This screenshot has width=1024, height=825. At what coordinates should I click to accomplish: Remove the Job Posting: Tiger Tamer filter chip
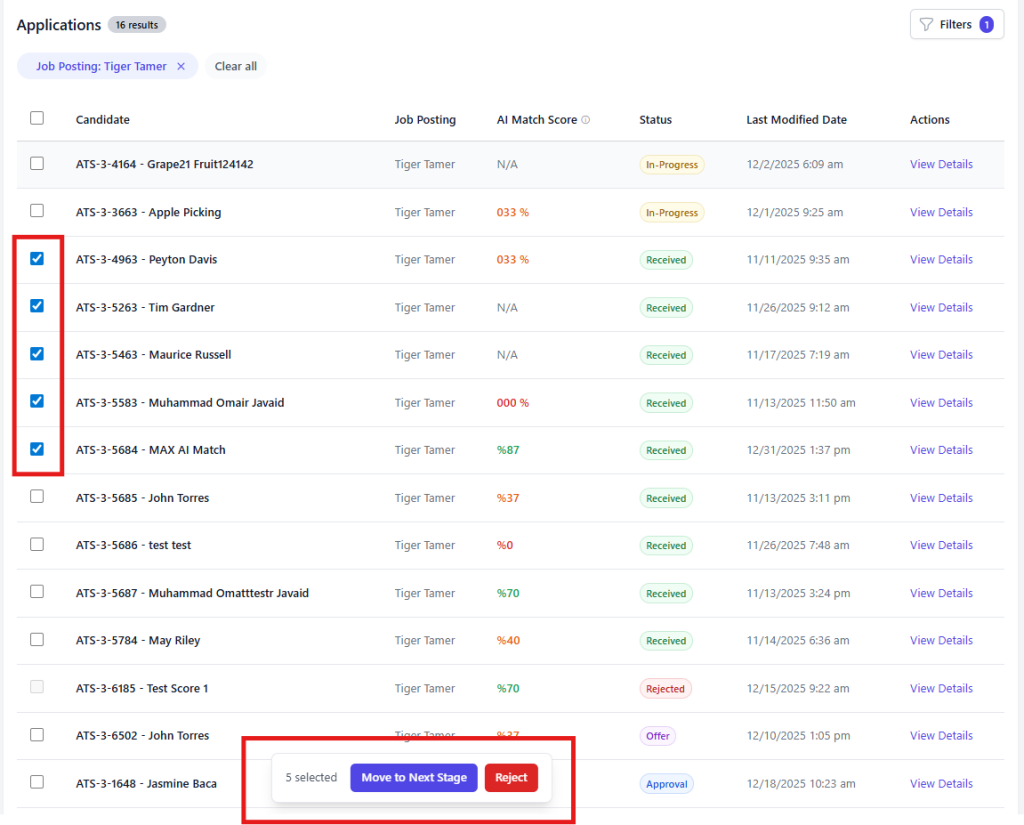pyautogui.click(x=181, y=67)
